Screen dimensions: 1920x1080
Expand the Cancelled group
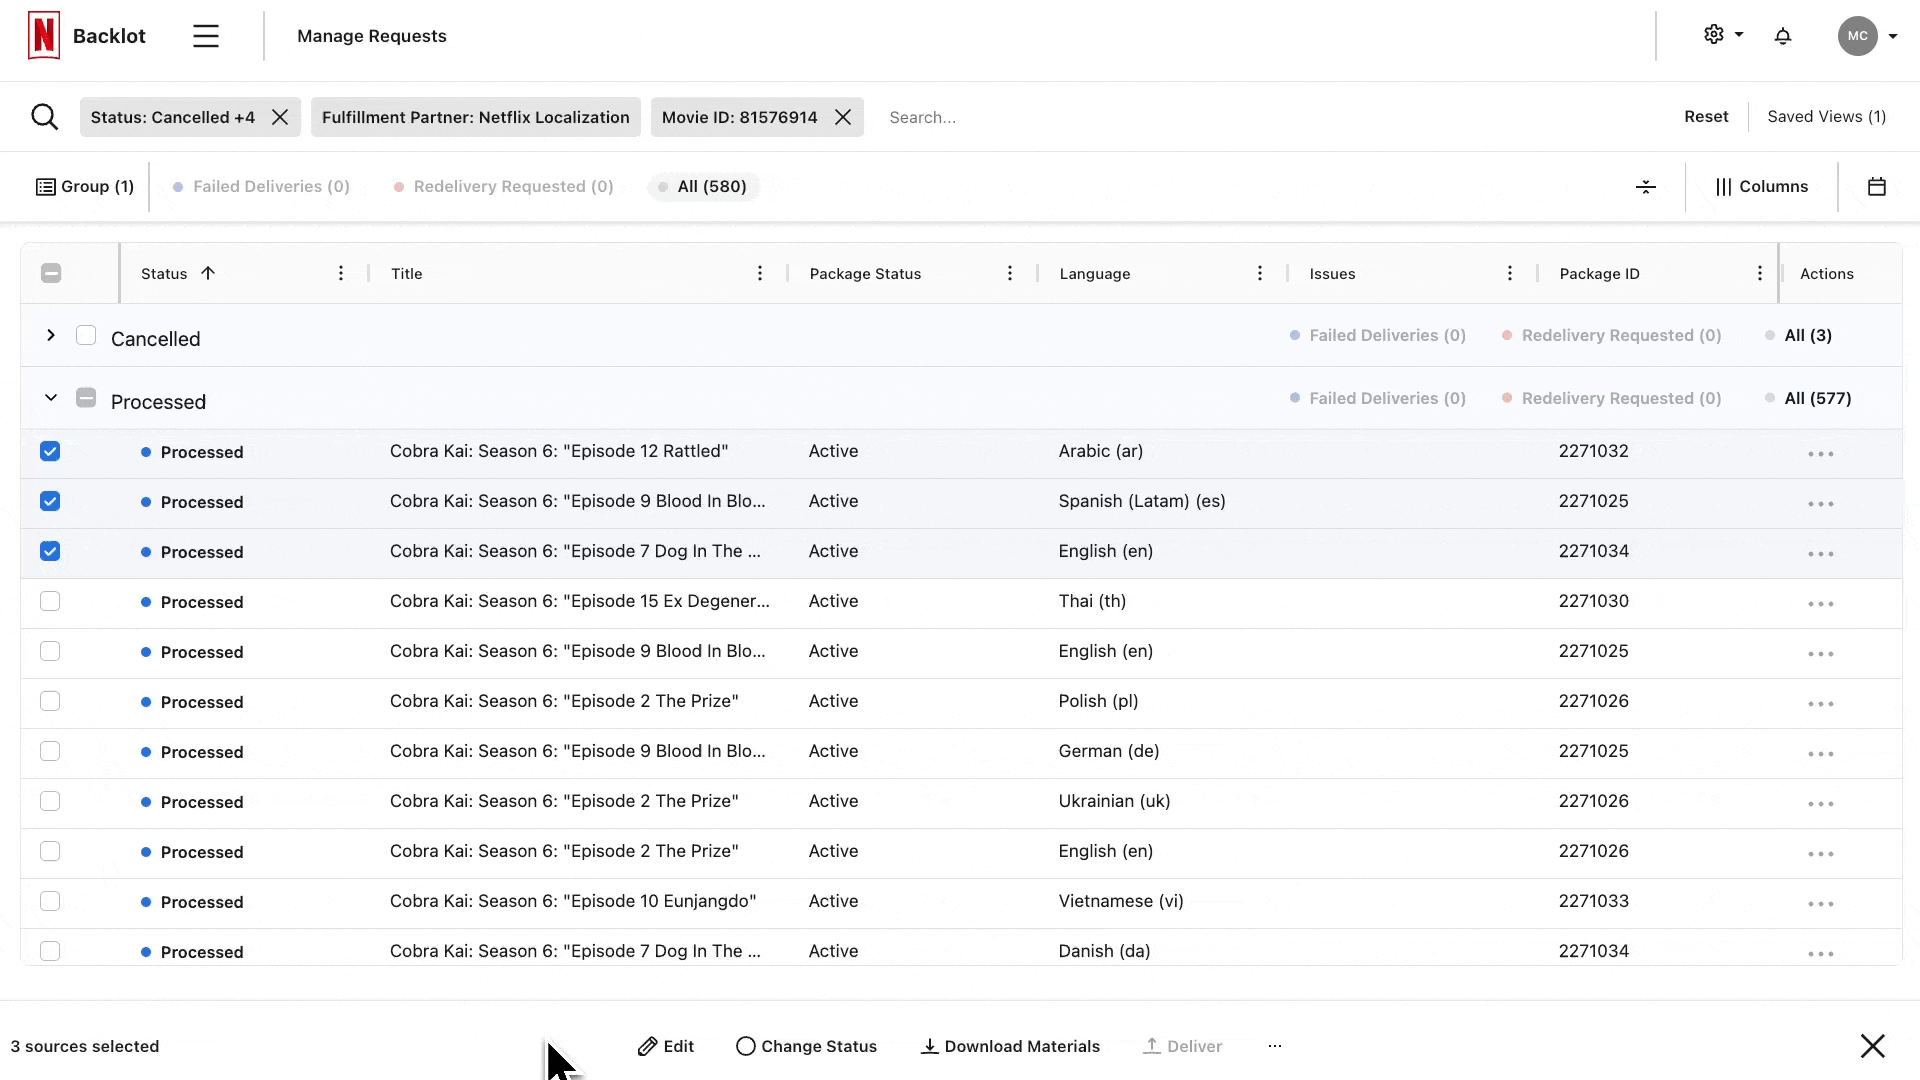(x=50, y=336)
